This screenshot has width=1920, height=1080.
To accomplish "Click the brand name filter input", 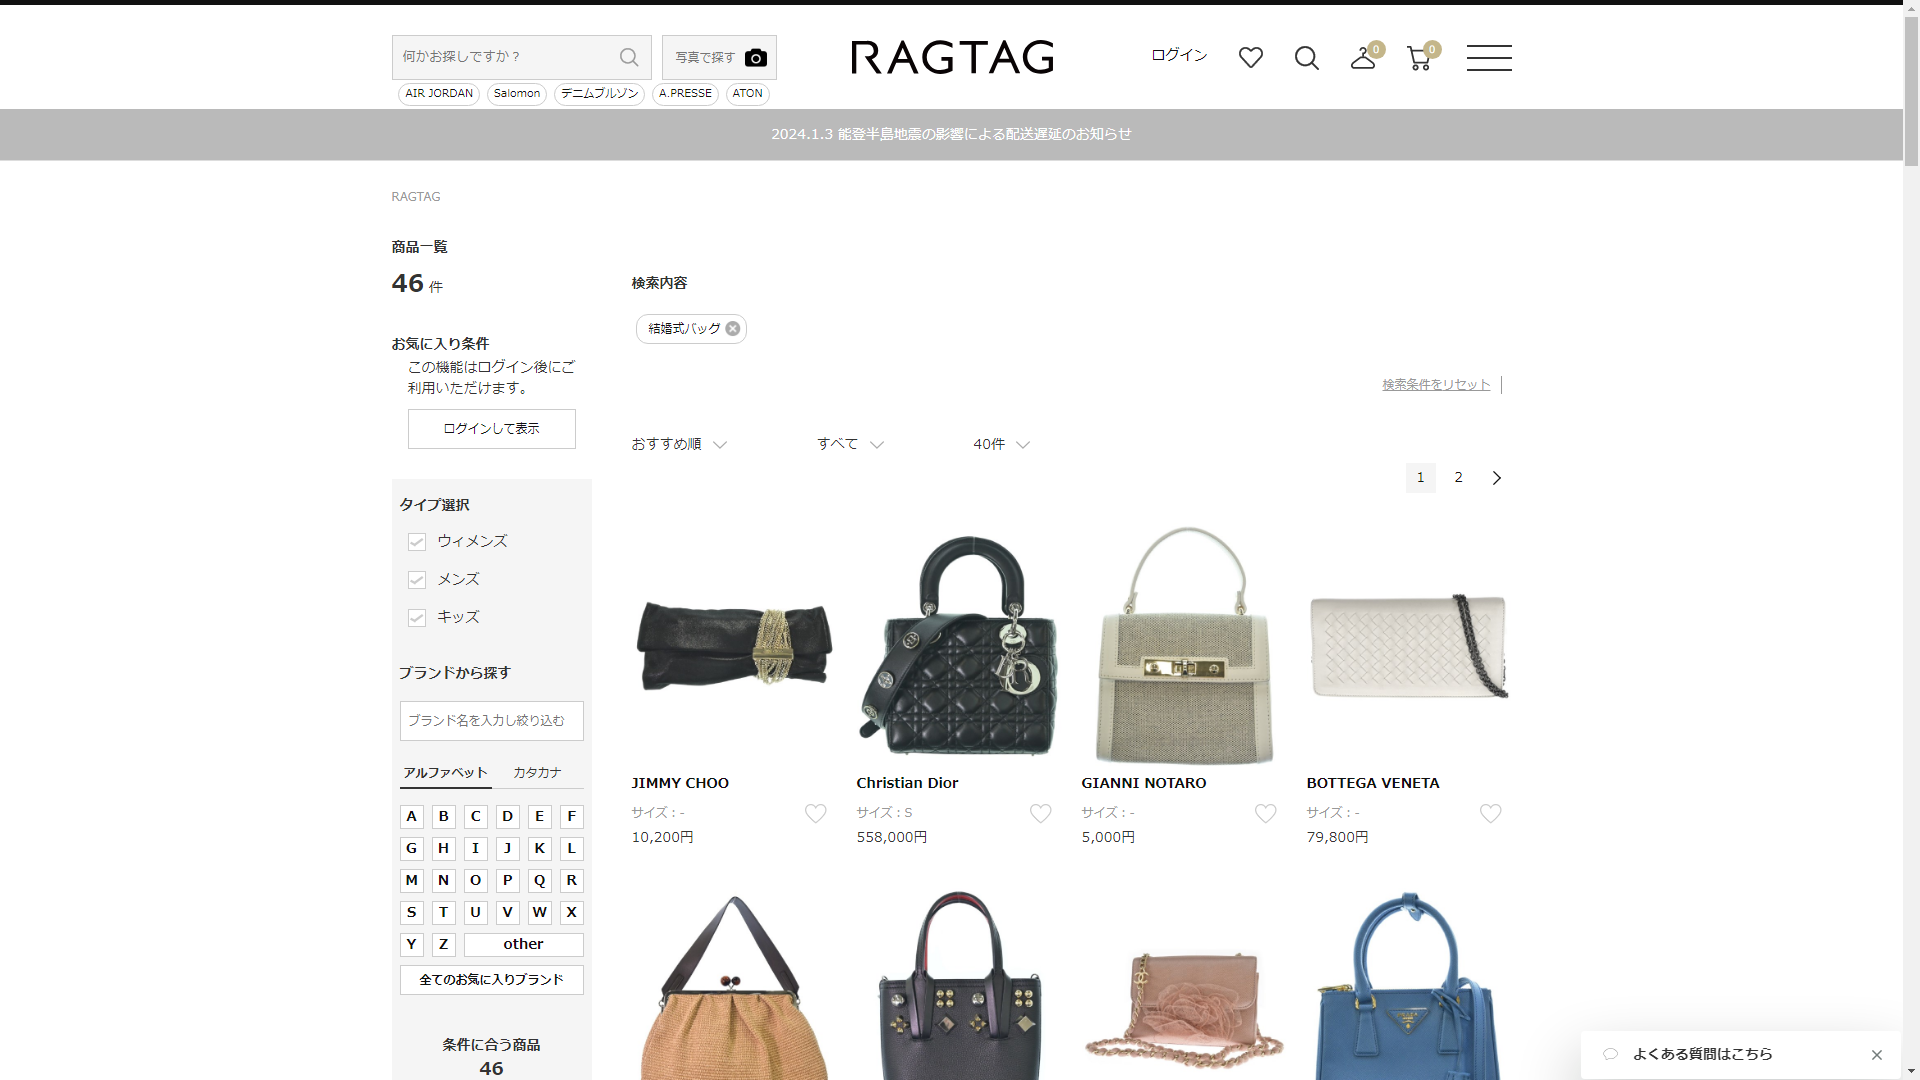I will (x=491, y=721).
